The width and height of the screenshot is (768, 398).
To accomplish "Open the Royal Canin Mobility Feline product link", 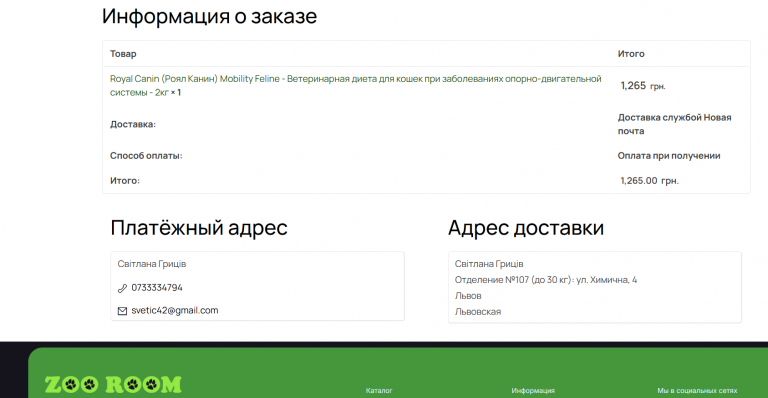I will point(356,85).
